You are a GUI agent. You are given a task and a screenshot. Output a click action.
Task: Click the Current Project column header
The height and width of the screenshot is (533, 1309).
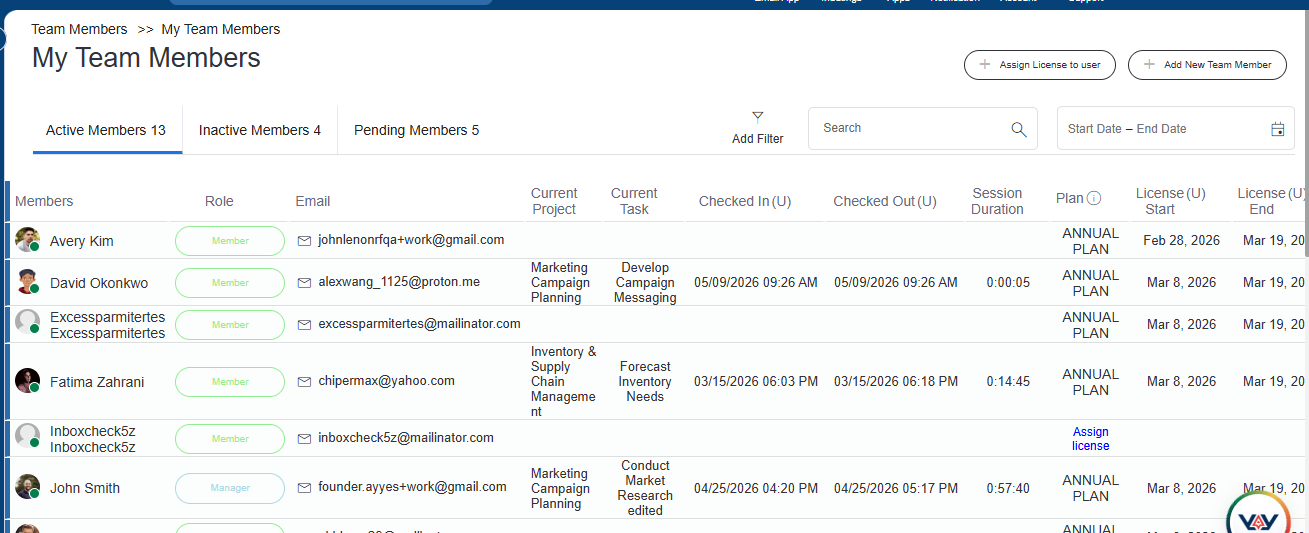tap(554, 201)
